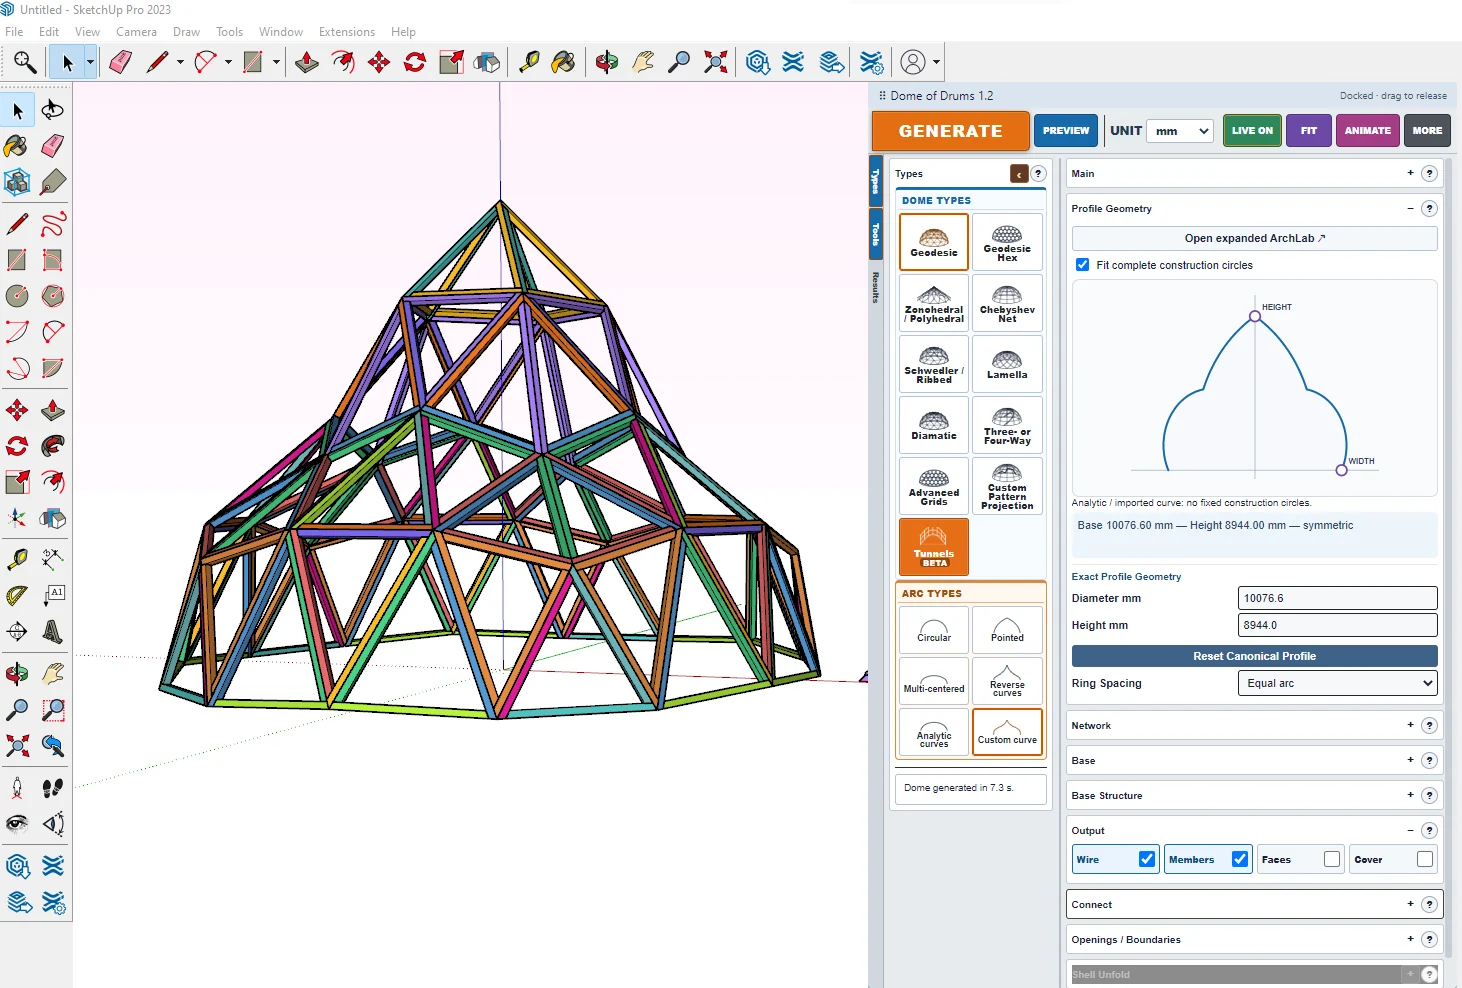
Task: Select the Rectangle tool in left toolbar
Action: [x=17, y=260]
